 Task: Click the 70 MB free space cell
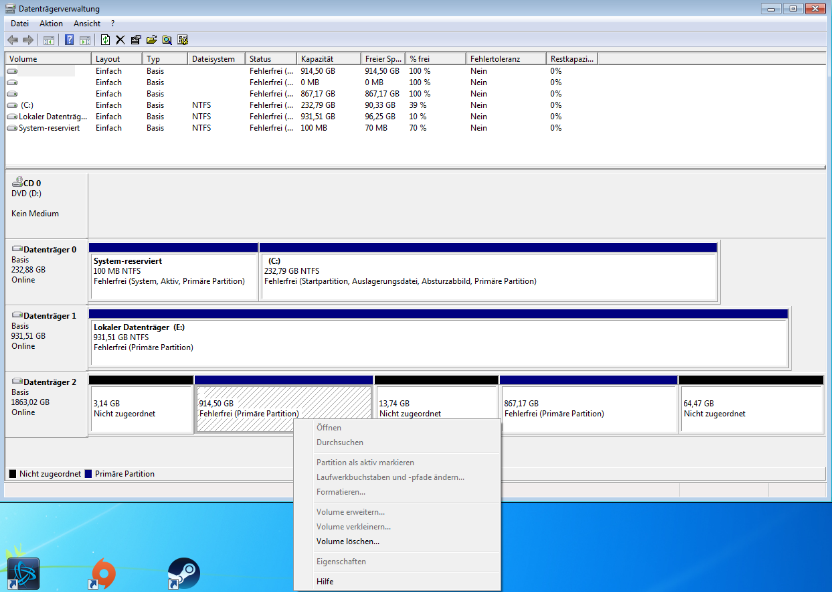[x=376, y=128]
